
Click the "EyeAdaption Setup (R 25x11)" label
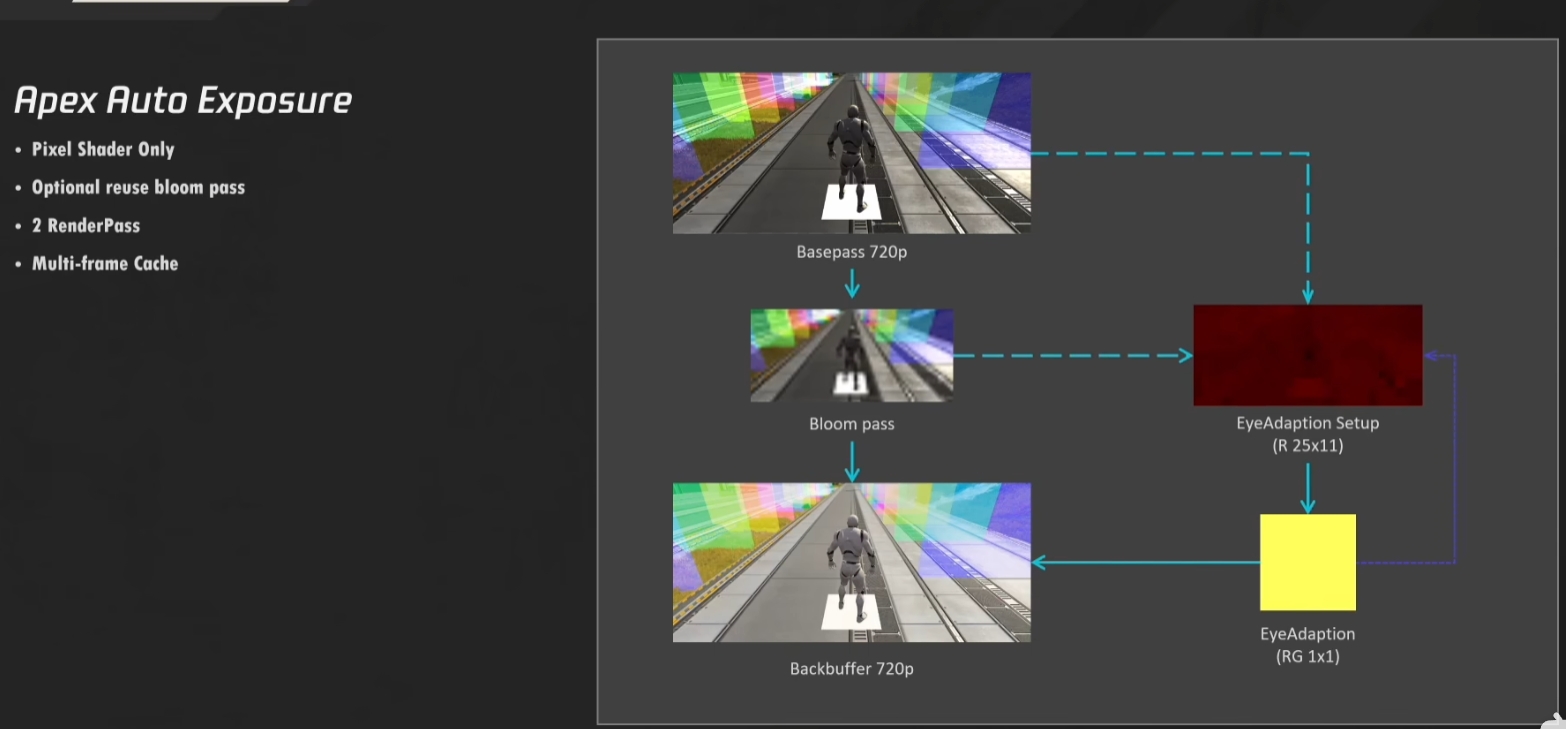click(1307, 434)
